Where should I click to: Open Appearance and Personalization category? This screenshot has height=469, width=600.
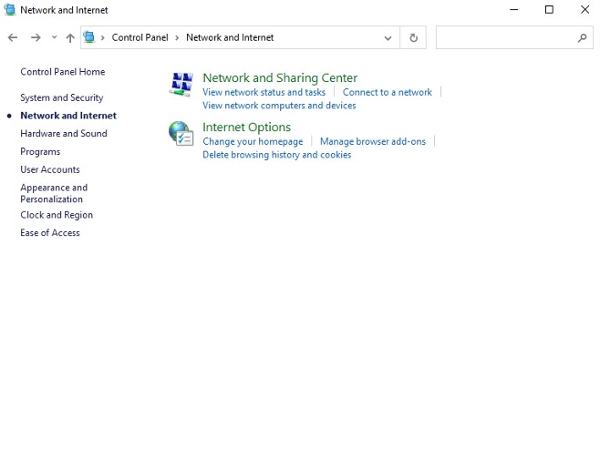(54, 193)
